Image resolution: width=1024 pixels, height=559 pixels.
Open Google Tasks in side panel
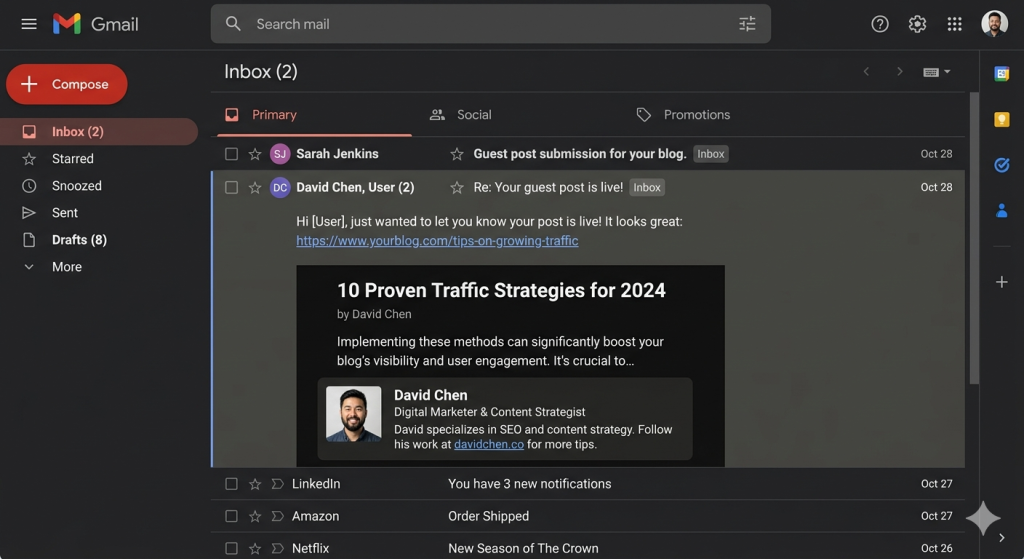tap(1001, 165)
